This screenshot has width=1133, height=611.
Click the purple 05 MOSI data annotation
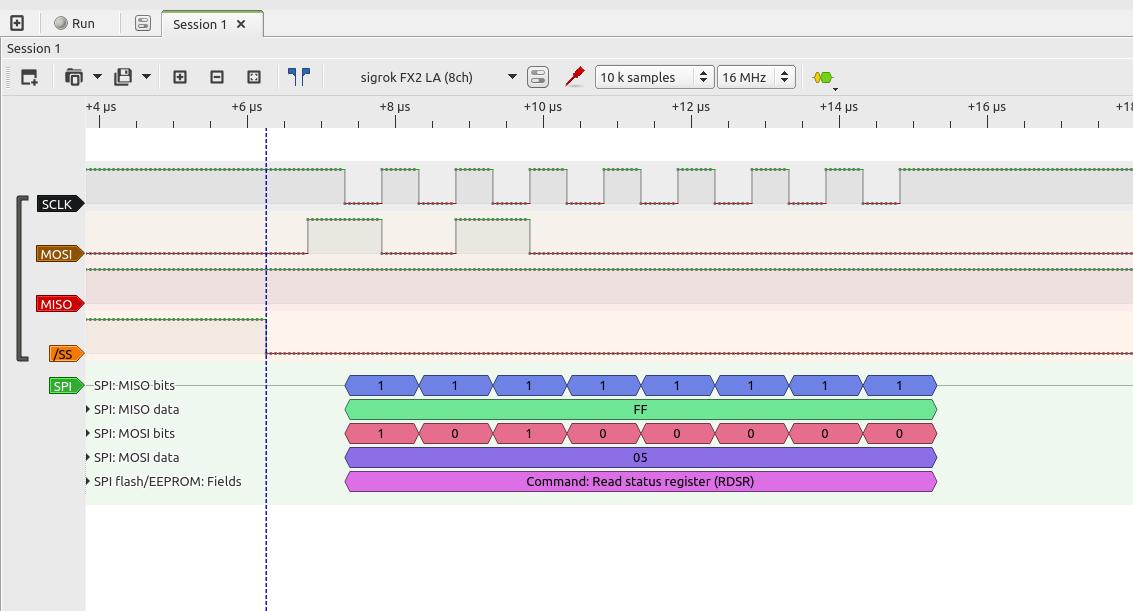[641, 457]
